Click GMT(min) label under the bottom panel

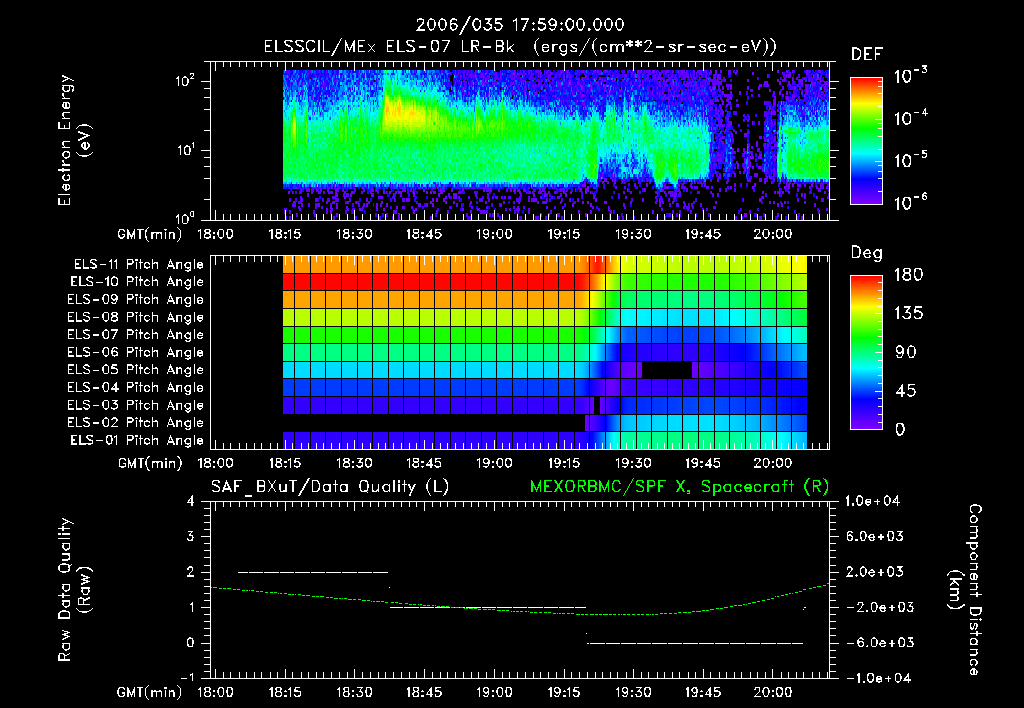click(149, 693)
